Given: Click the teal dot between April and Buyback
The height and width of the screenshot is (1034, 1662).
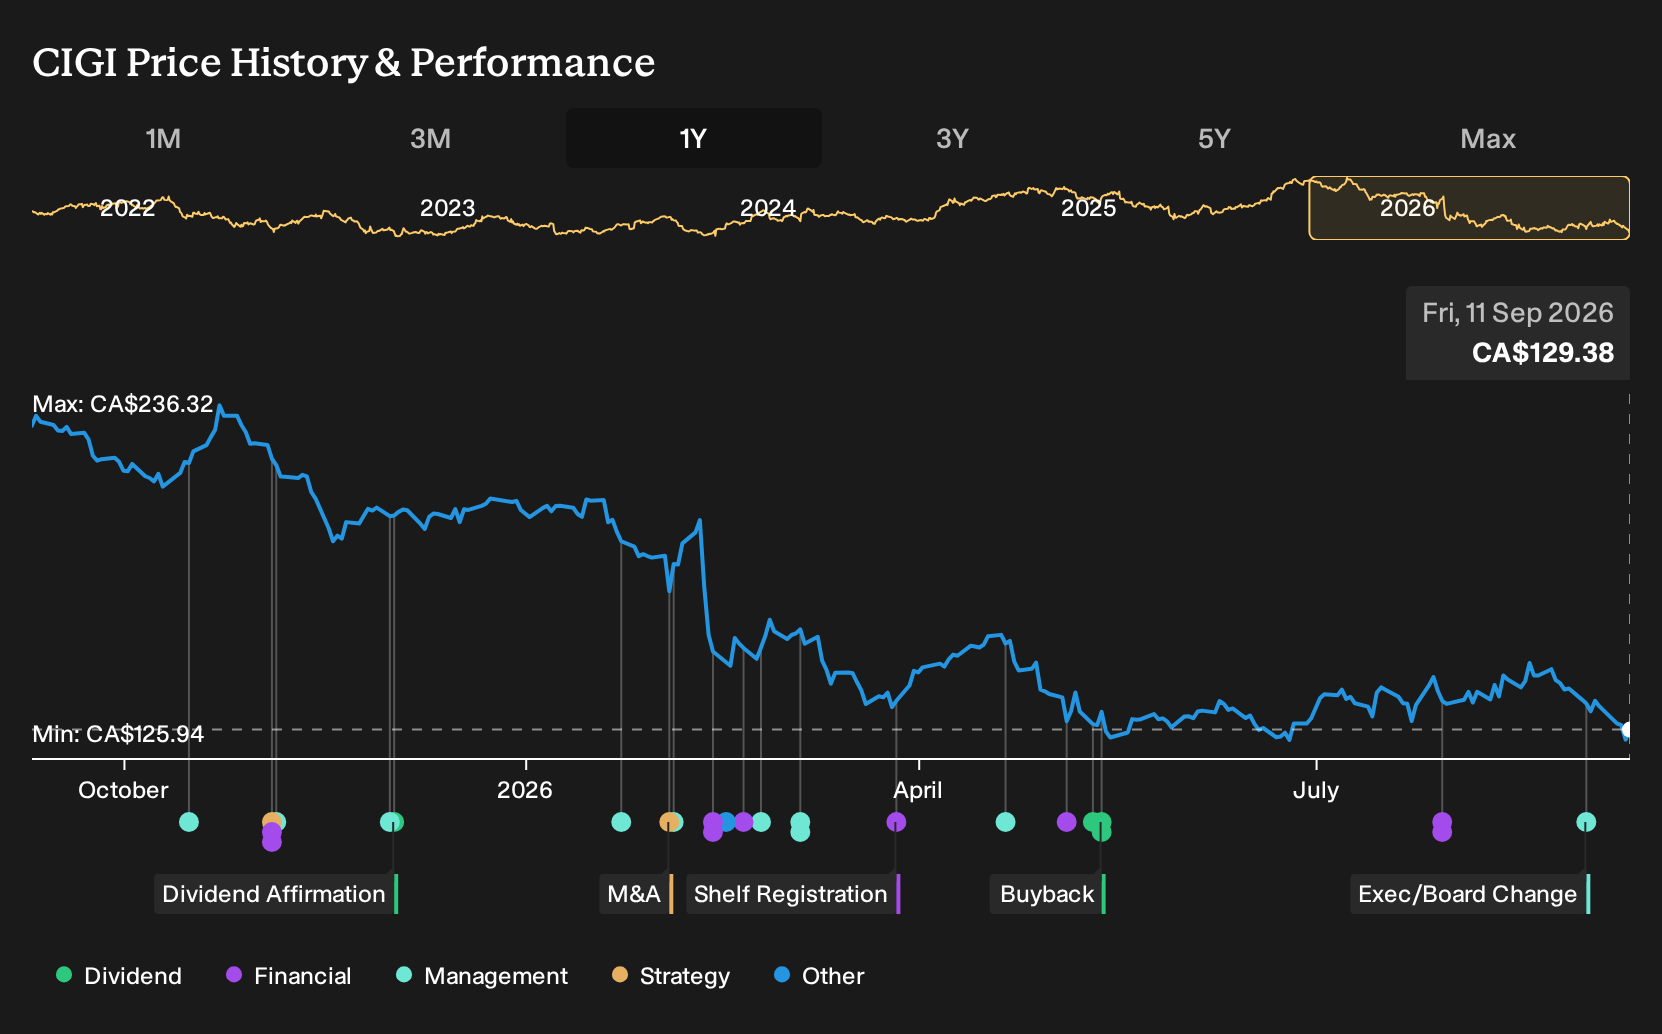Looking at the screenshot, I should [1006, 822].
